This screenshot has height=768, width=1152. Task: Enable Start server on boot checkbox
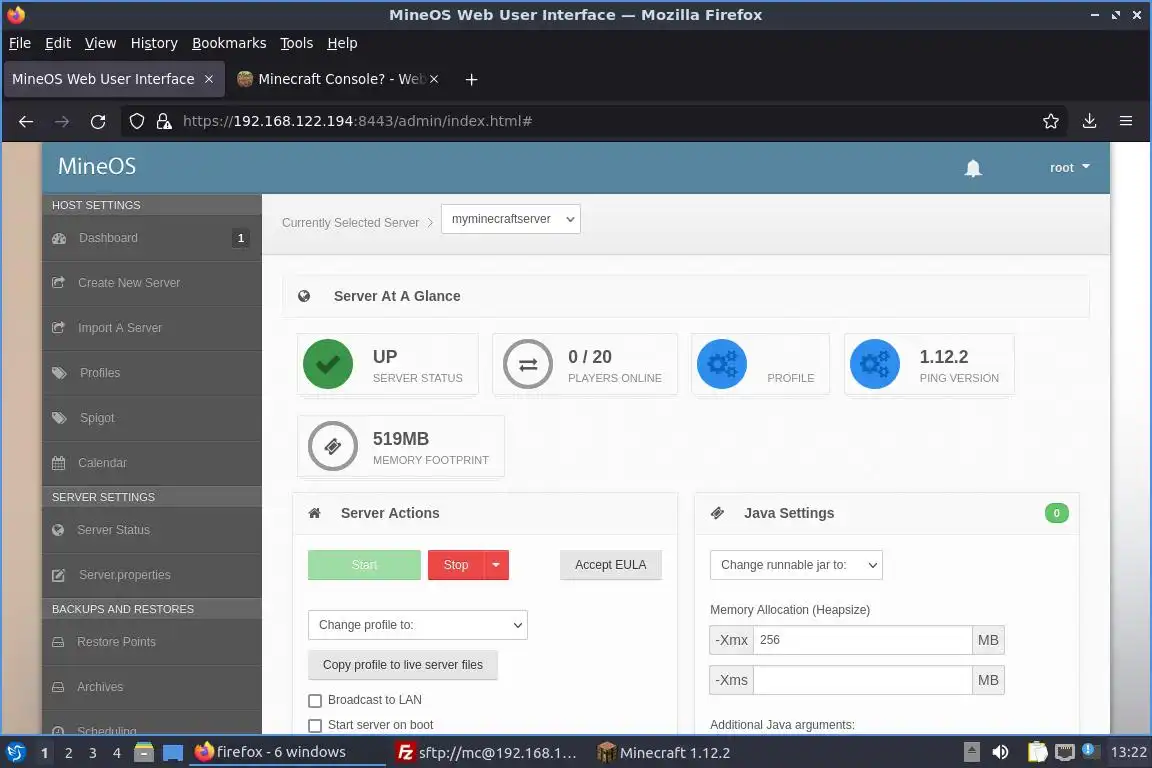[315, 725]
